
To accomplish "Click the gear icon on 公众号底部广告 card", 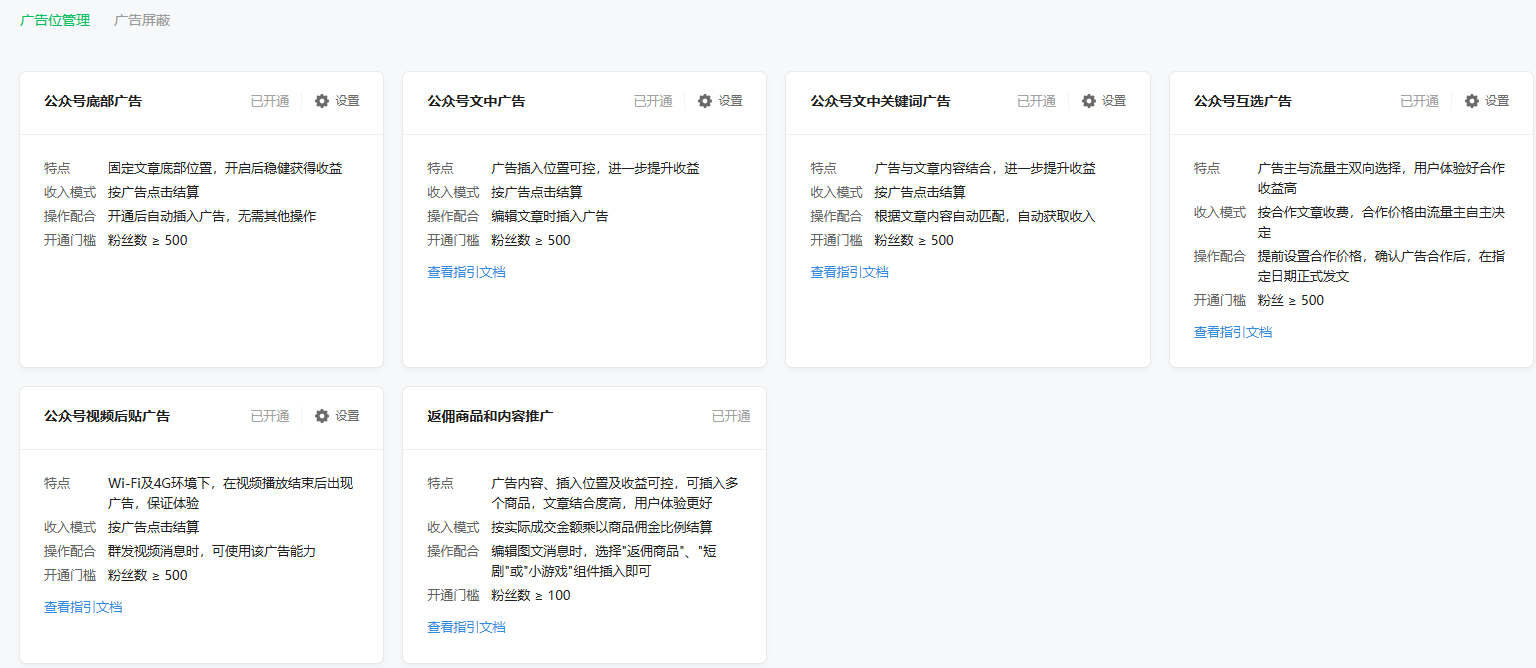I will point(322,101).
